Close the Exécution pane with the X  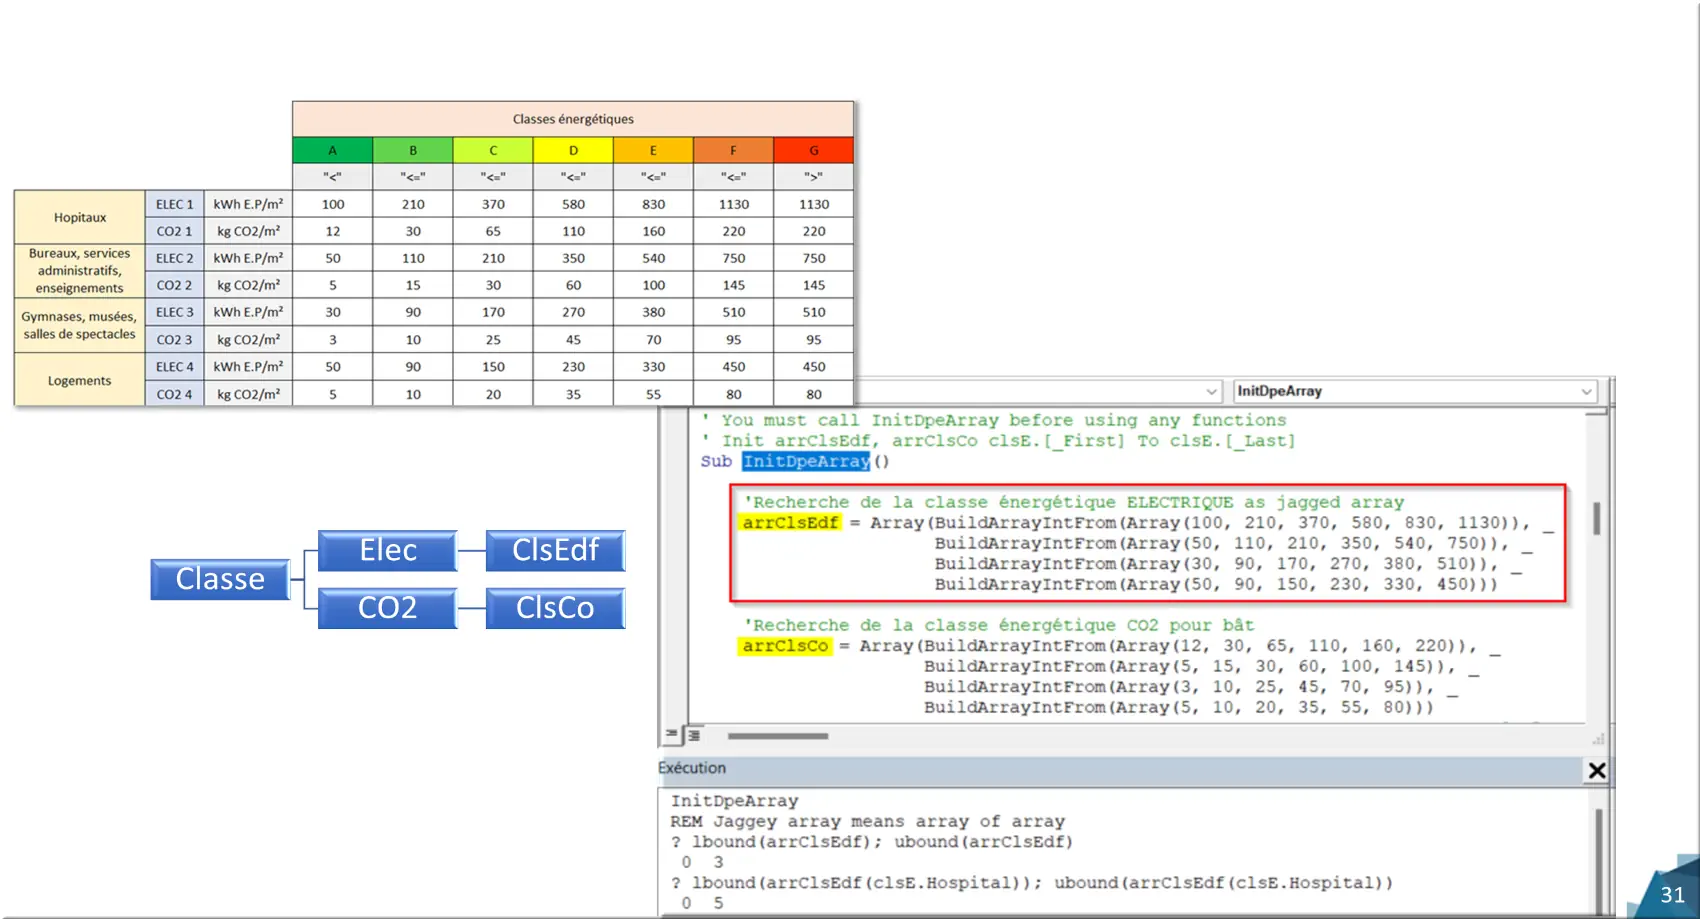1596,770
